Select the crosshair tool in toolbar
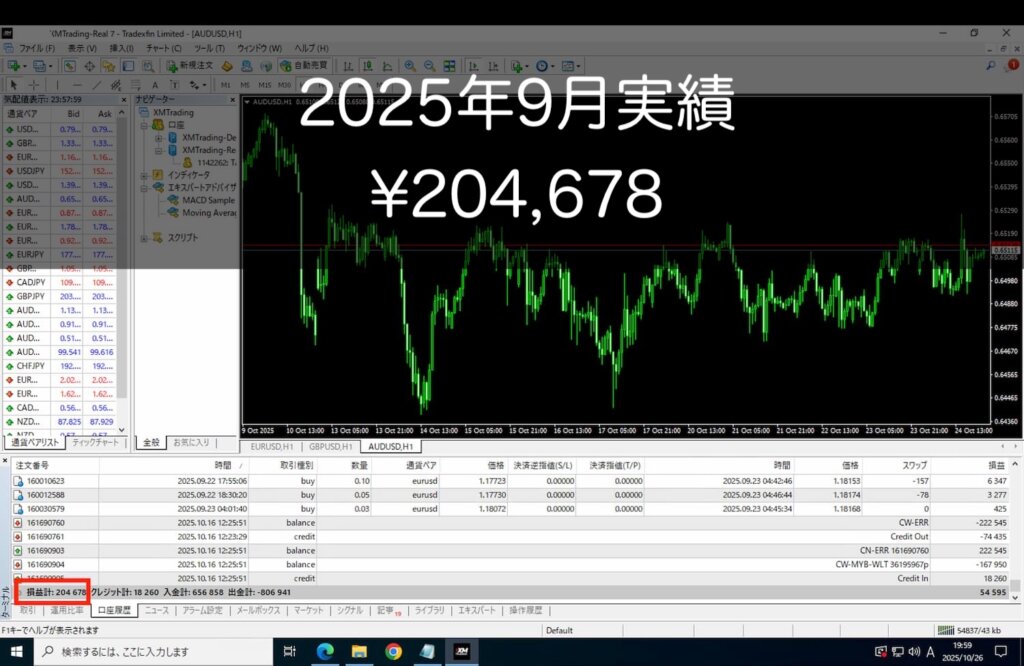The width and height of the screenshot is (1024, 666). 34,85
